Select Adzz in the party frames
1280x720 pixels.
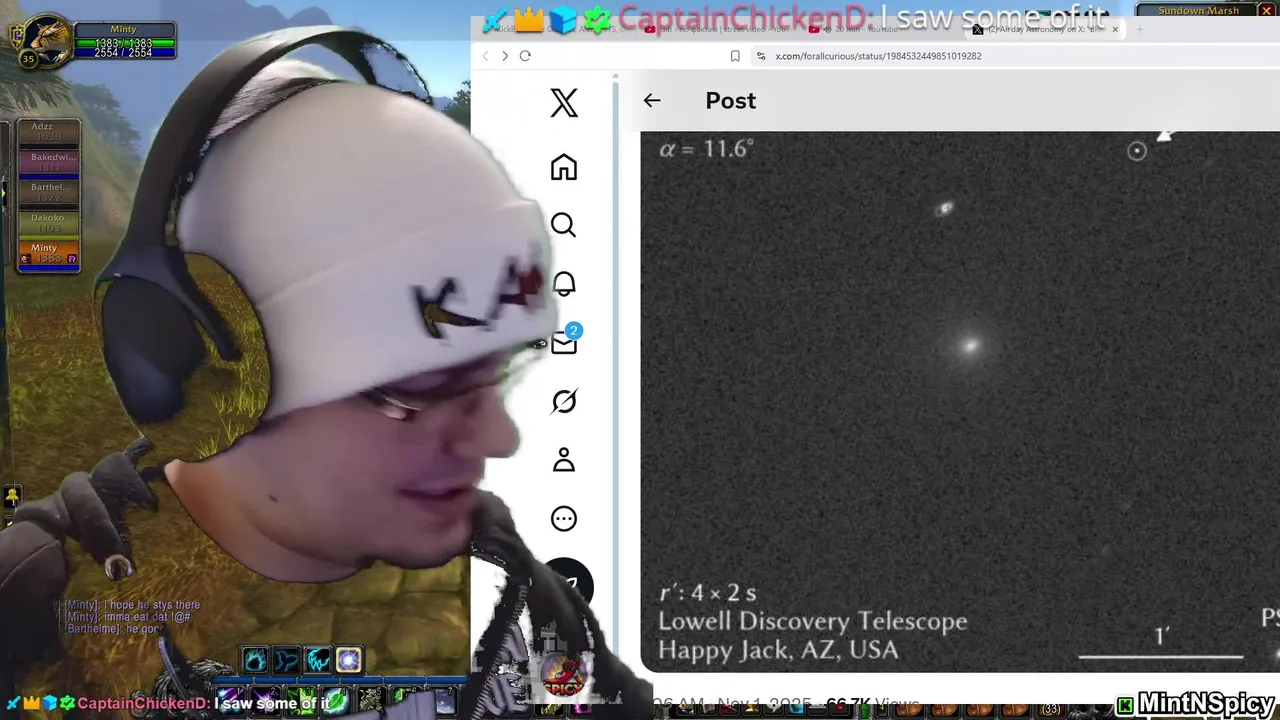pos(48,132)
